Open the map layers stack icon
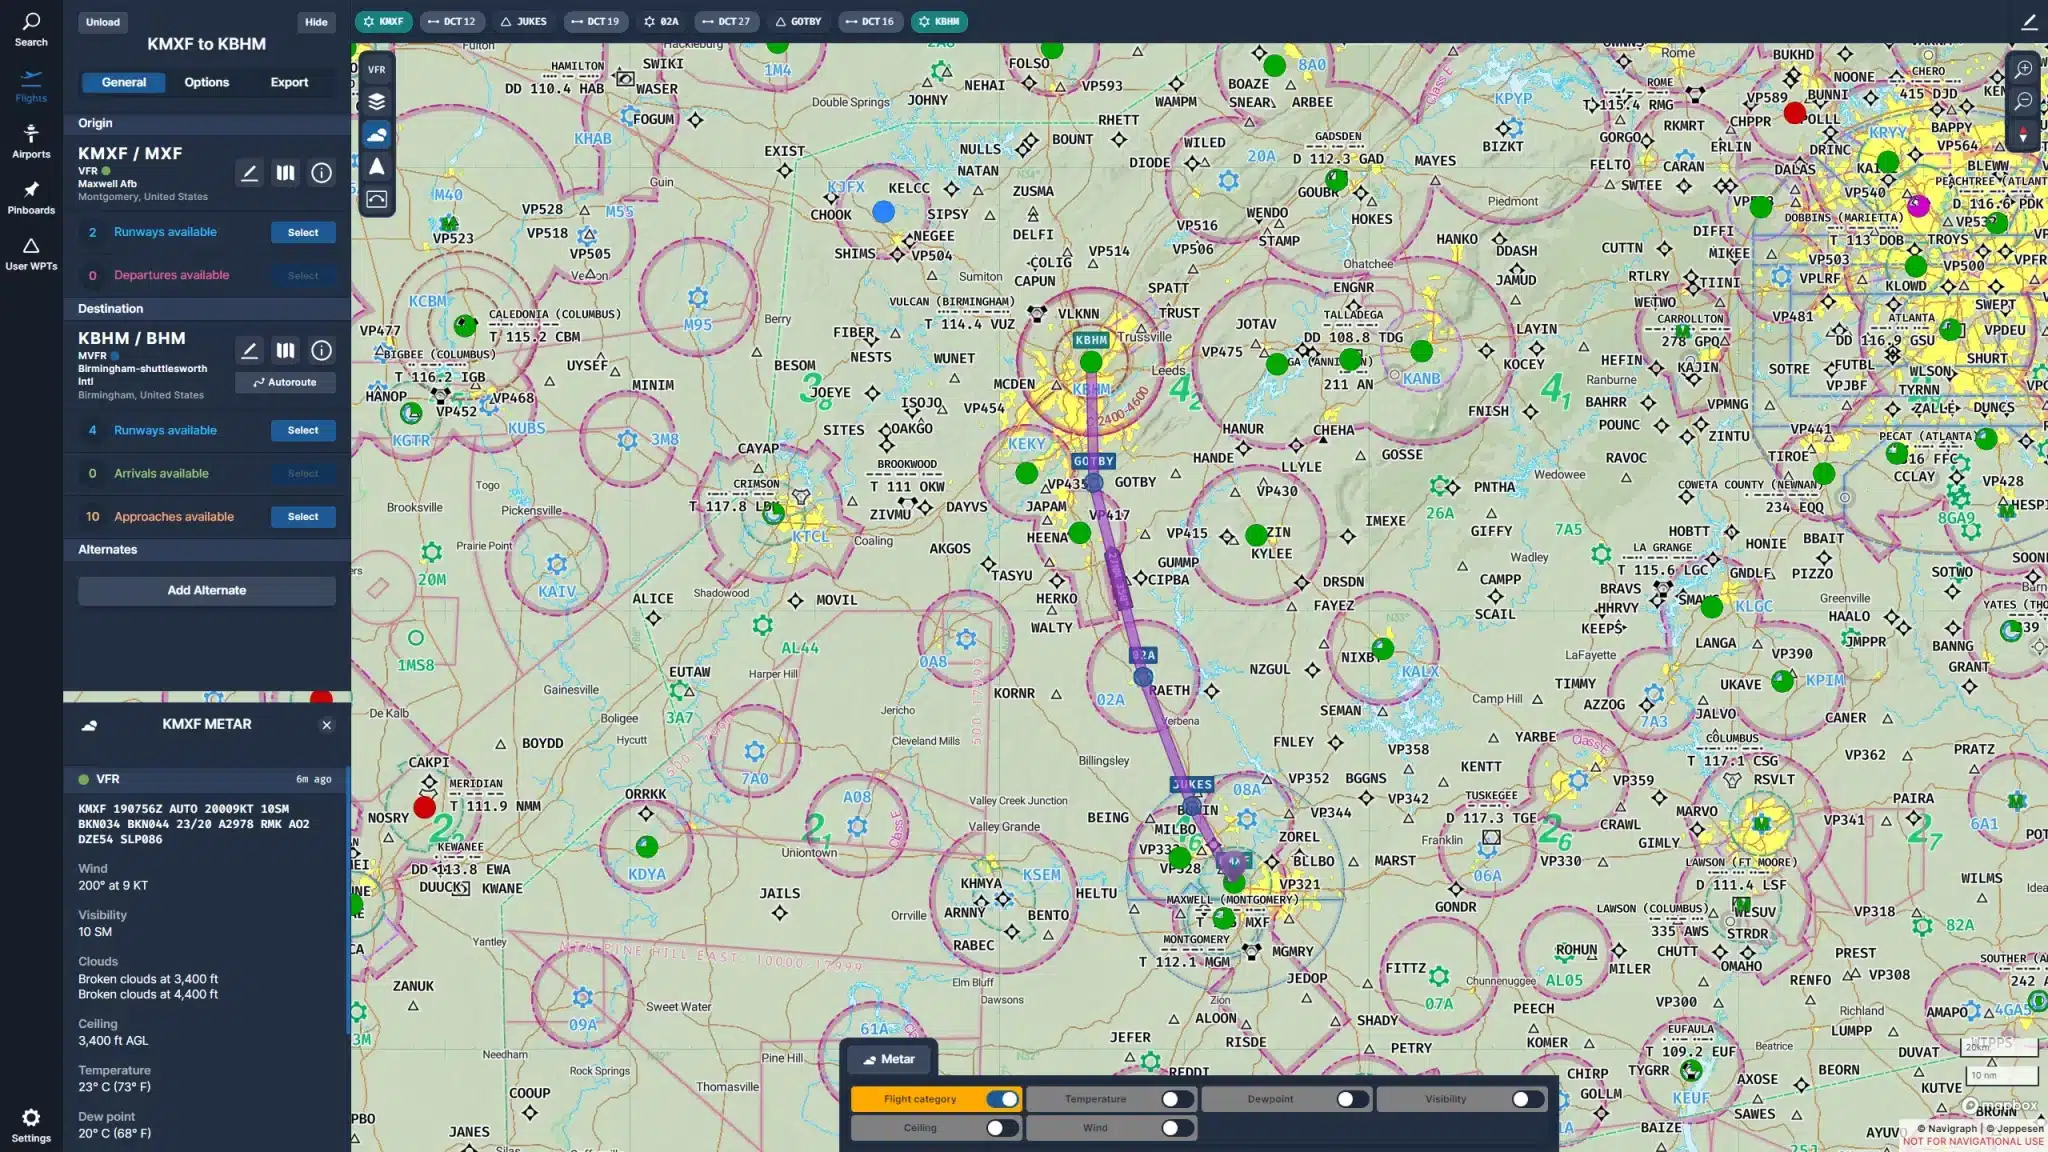Image resolution: width=2048 pixels, height=1152 pixels. click(x=376, y=102)
